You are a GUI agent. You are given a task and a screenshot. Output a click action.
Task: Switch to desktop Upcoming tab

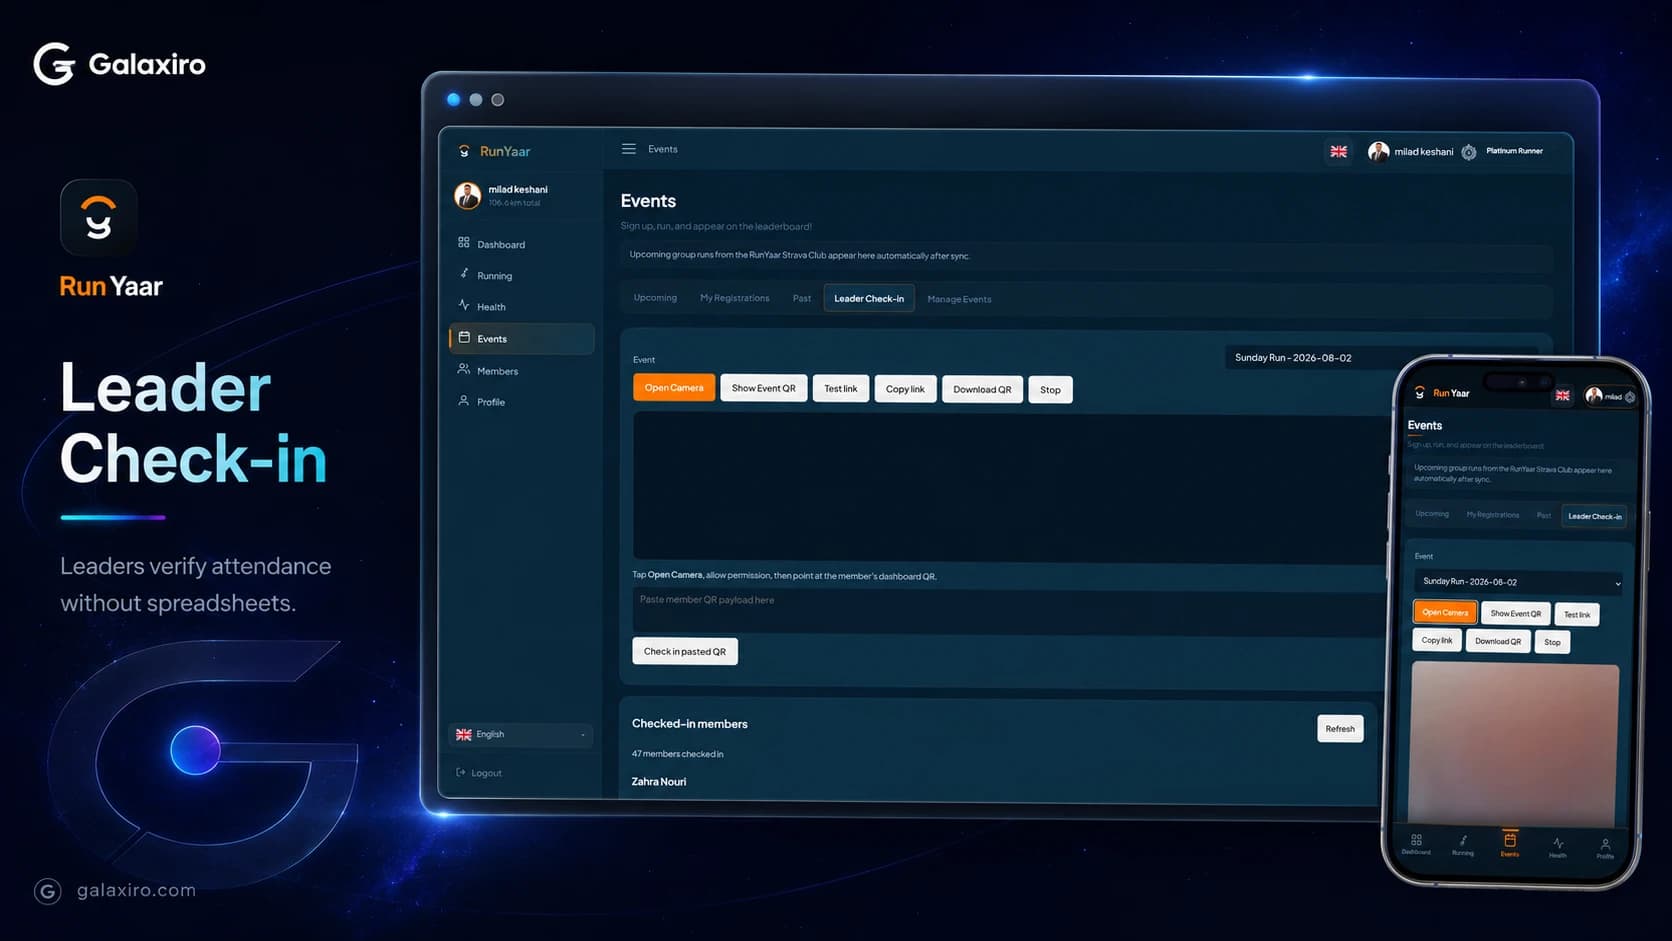pos(655,298)
